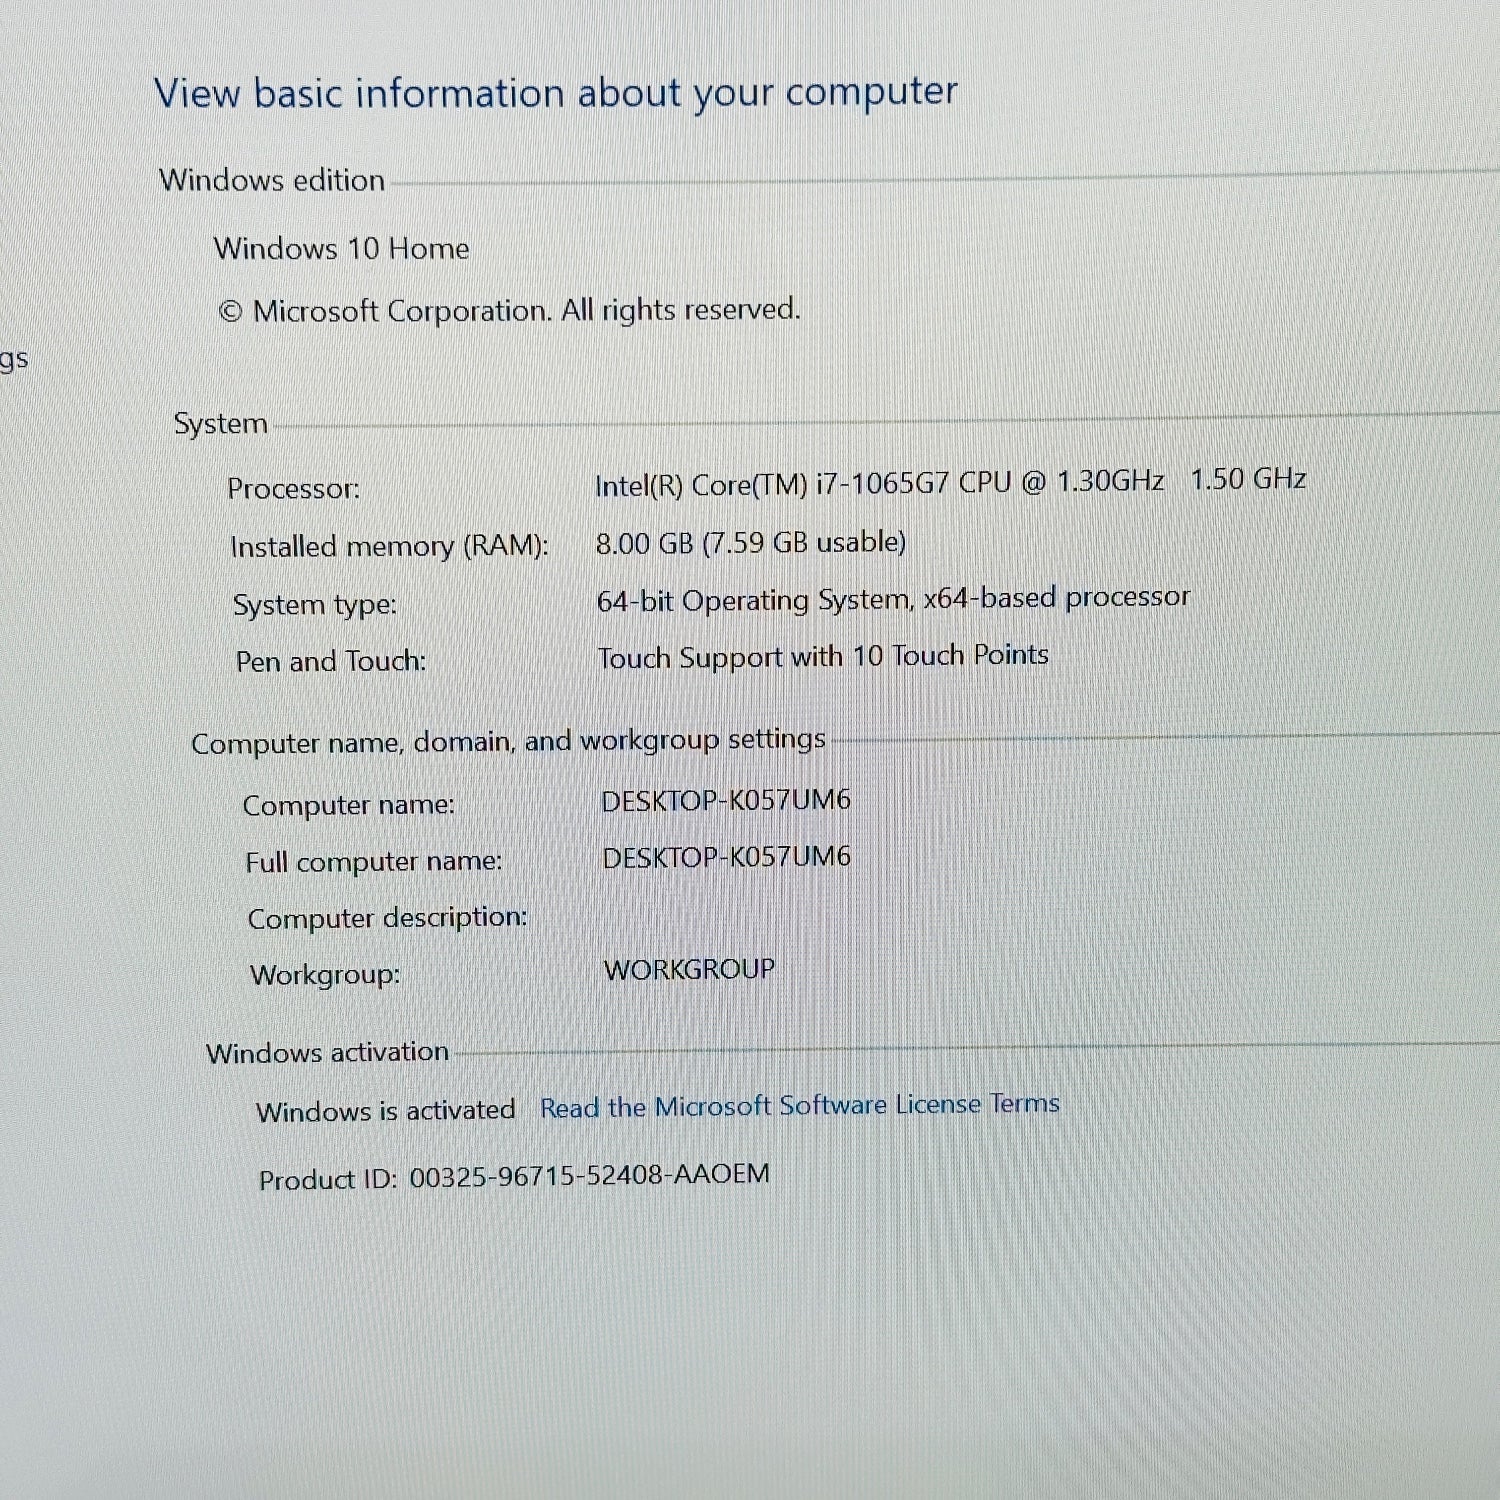Click the Microsoft Corporation copyright line
Screen dimensions: 1500x1500
click(x=509, y=310)
